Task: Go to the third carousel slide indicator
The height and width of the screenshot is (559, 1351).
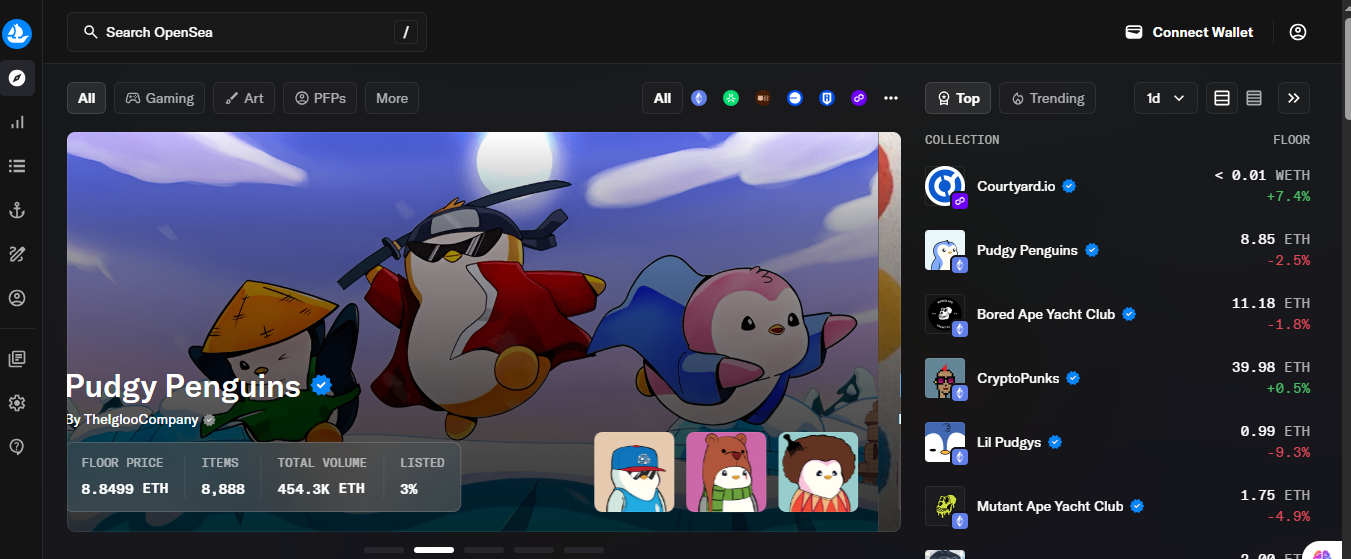Action: (x=484, y=550)
